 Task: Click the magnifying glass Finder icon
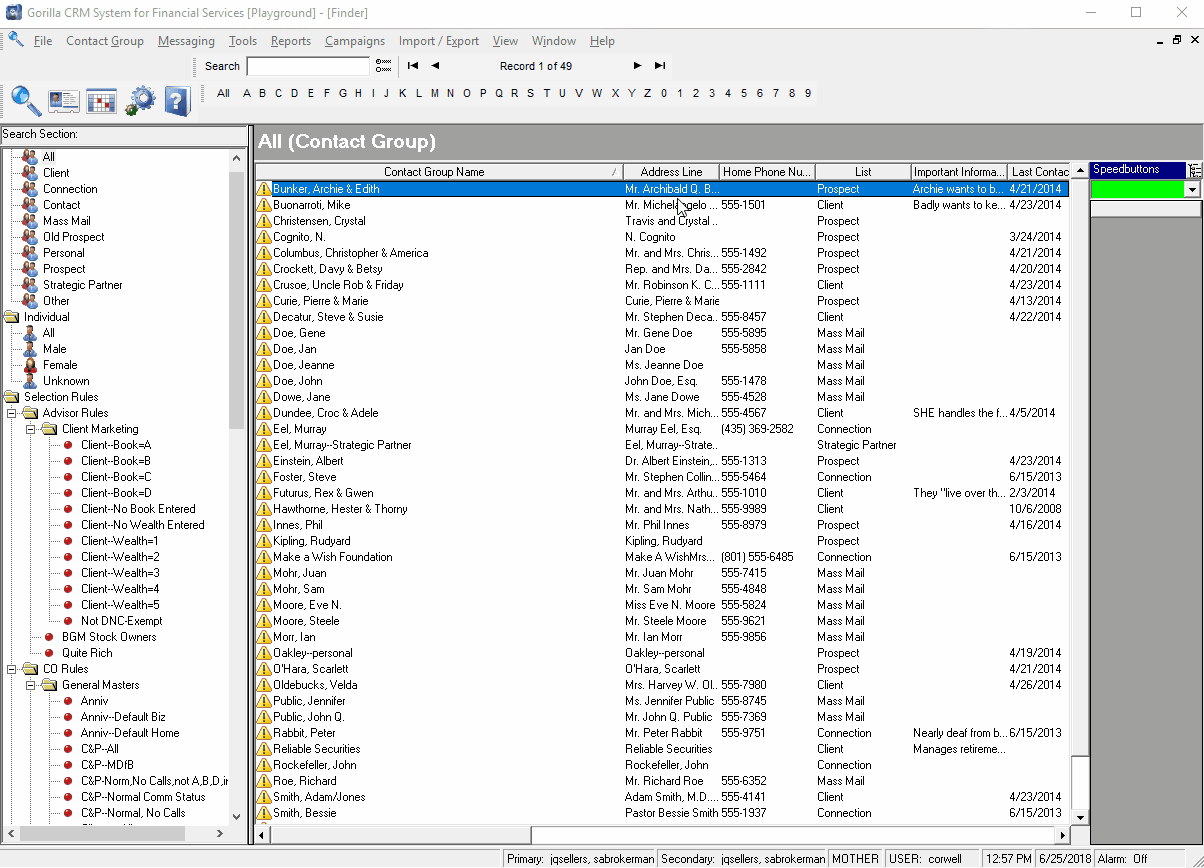[26, 101]
